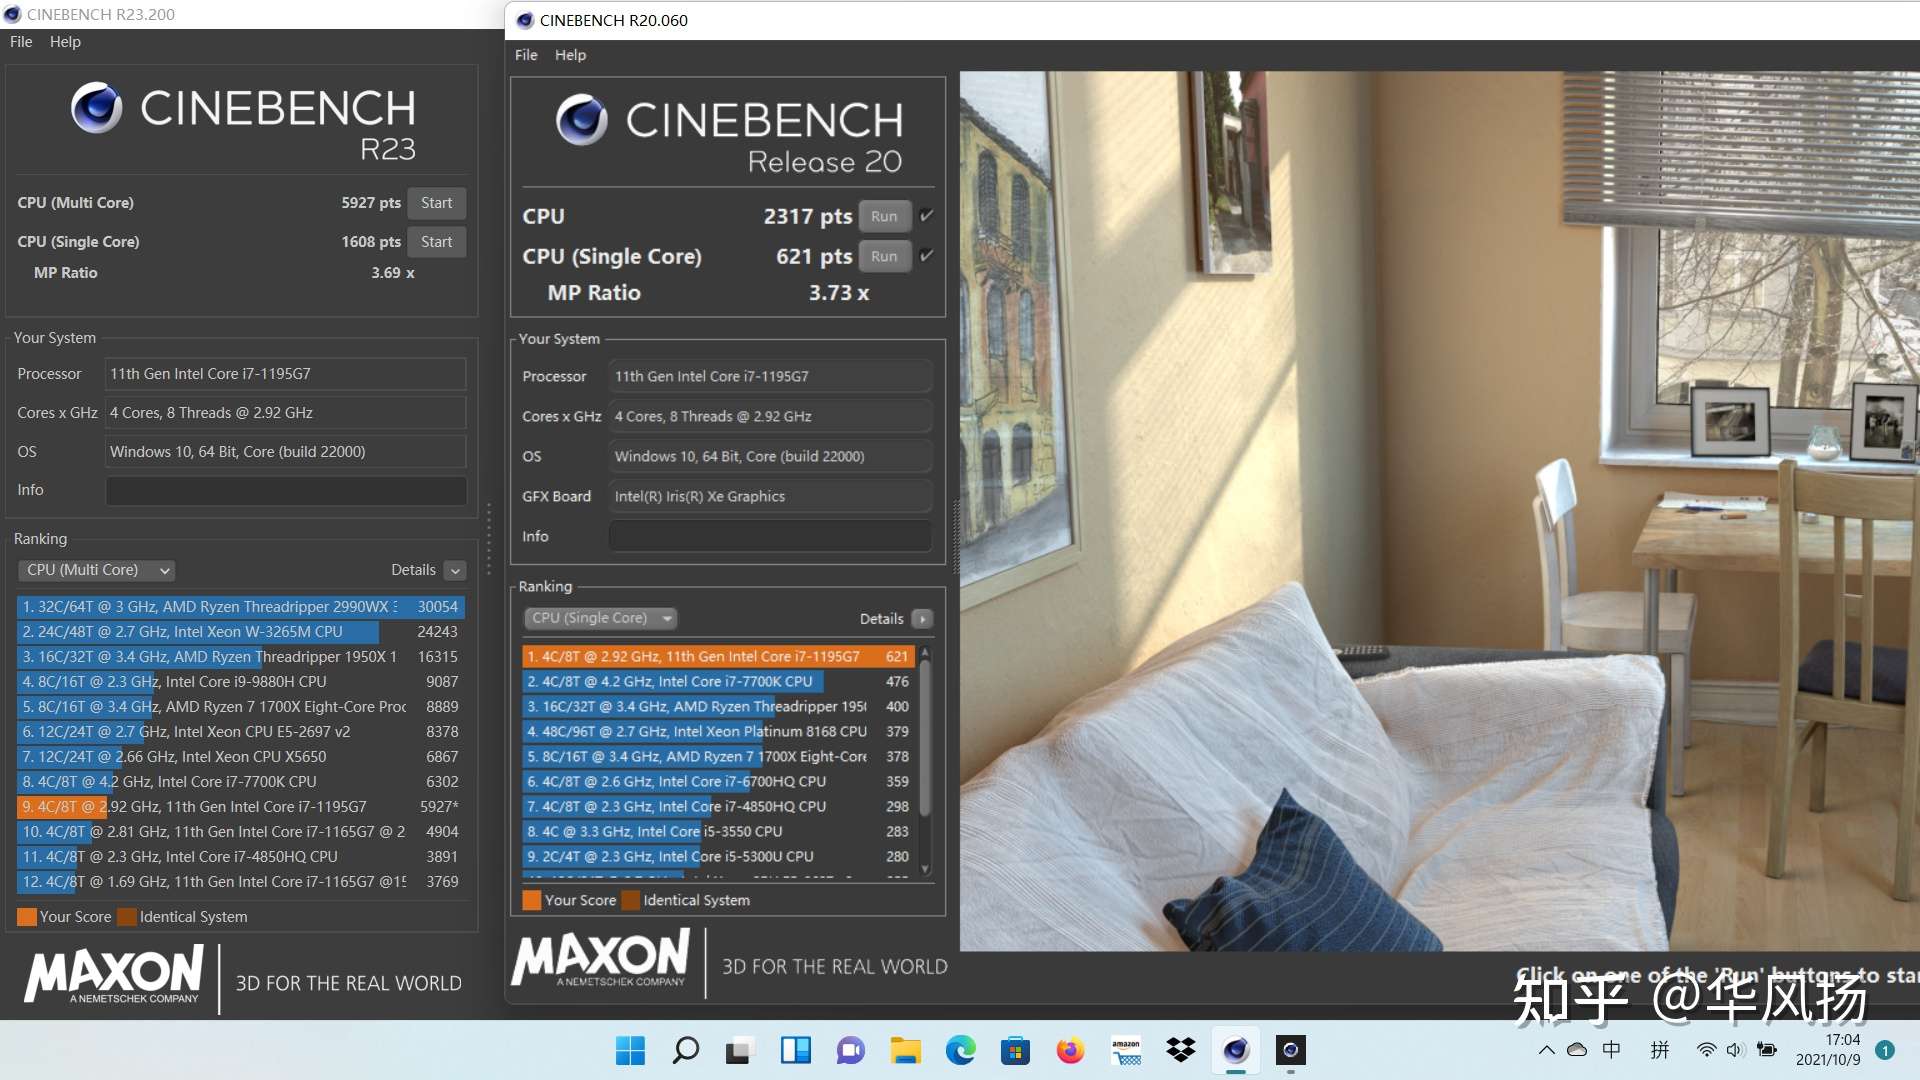Viewport: 1920px width, 1080px height.
Task: Select R23 rank 1 Threadripper 2990WX row
Action: click(x=241, y=607)
